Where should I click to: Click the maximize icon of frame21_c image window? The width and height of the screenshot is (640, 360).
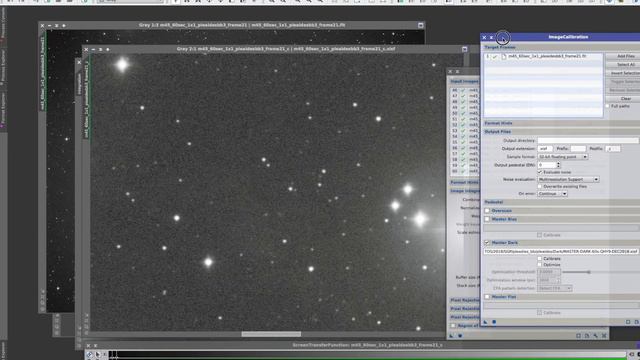464,49
